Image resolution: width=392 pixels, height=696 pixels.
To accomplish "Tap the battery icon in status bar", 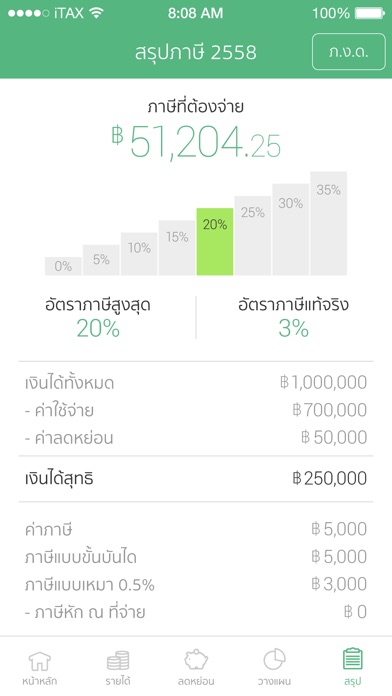I will tap(370, 13).
